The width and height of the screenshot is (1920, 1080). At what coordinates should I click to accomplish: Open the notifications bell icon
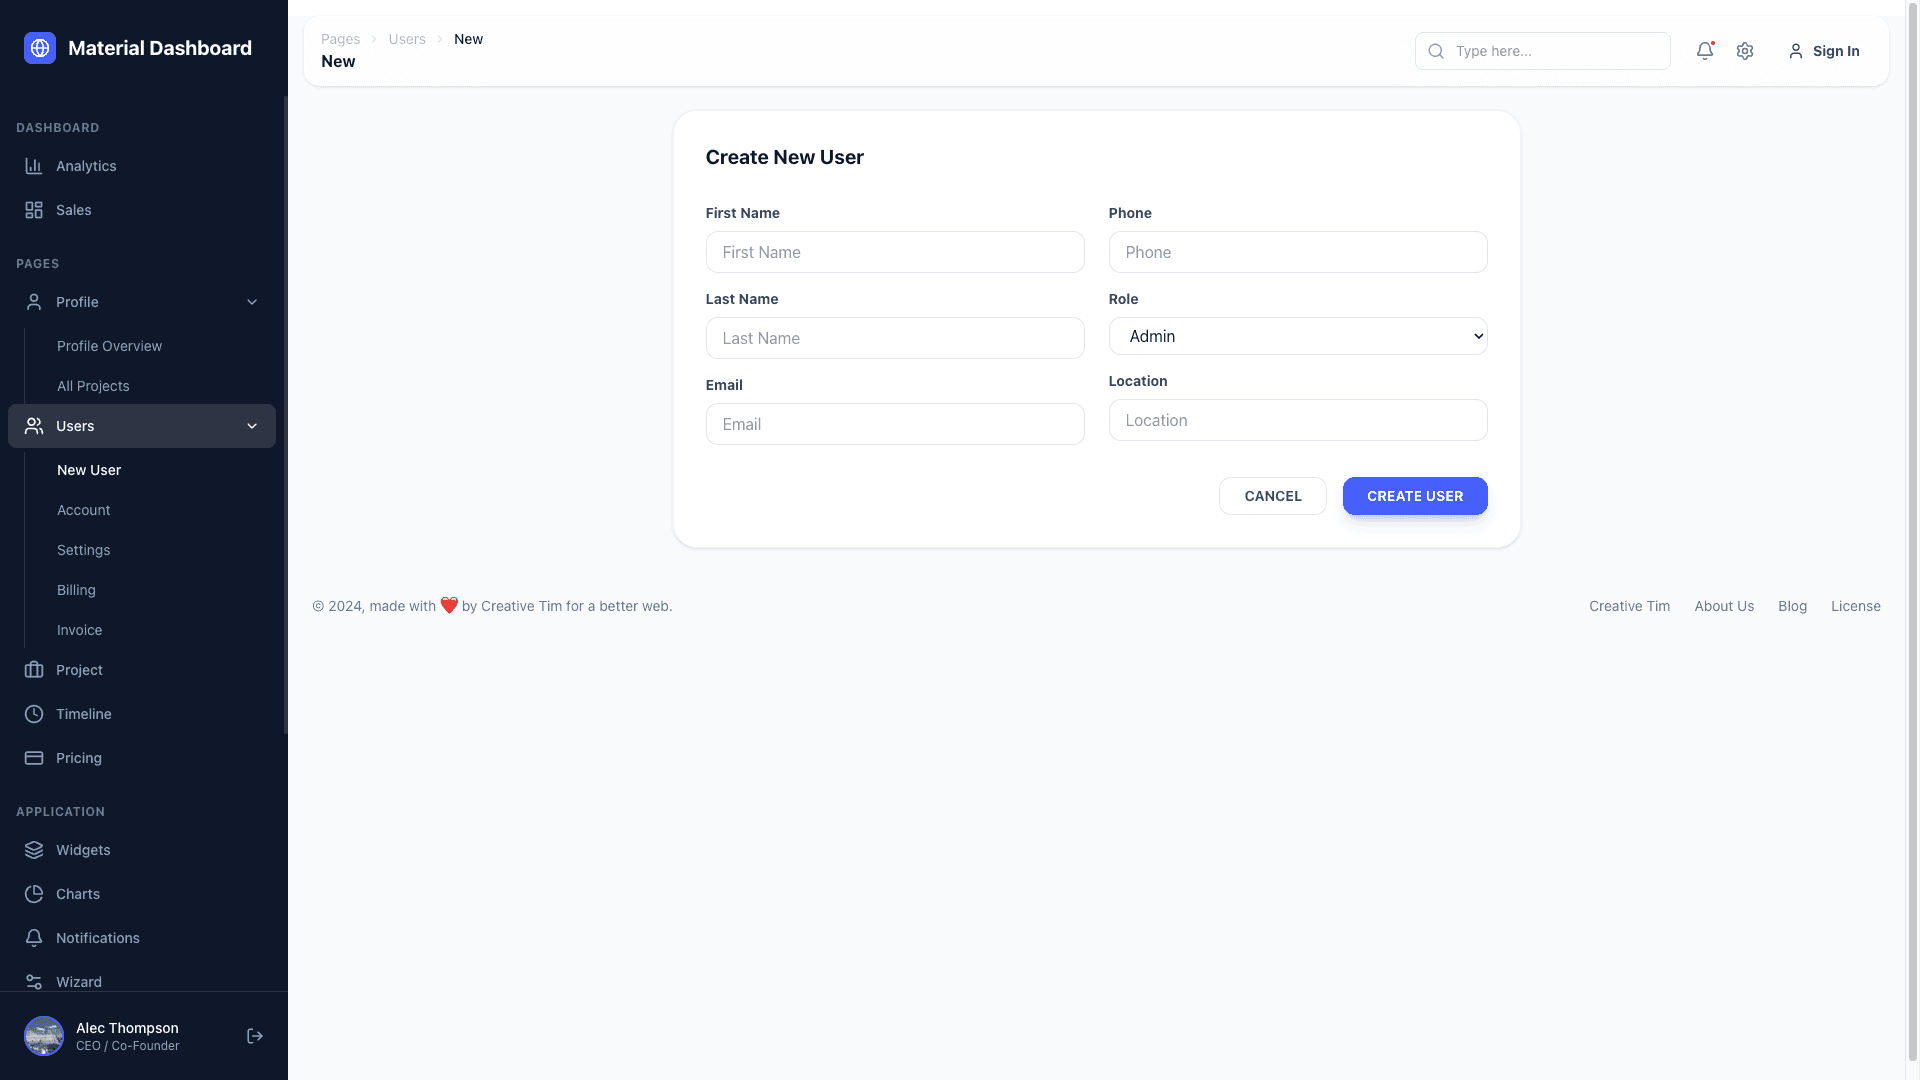[1705, 51]
